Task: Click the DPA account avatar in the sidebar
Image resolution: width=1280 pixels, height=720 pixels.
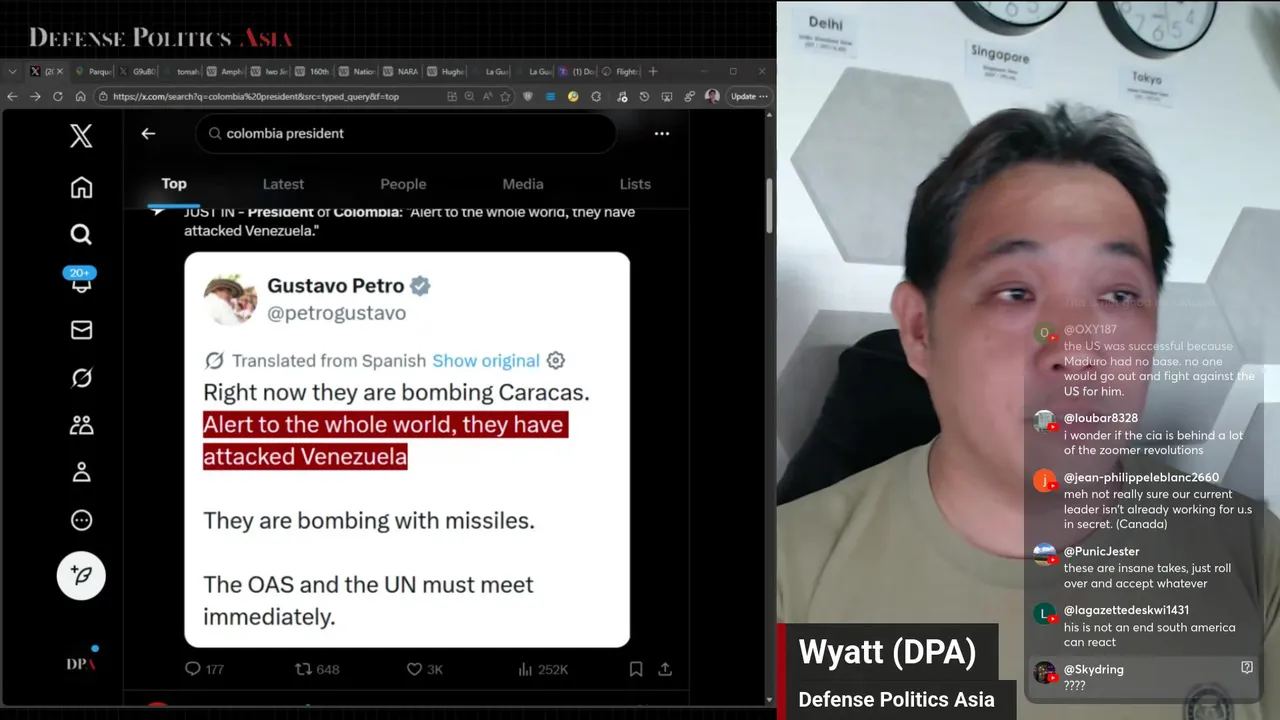Action: coord(81,663)
